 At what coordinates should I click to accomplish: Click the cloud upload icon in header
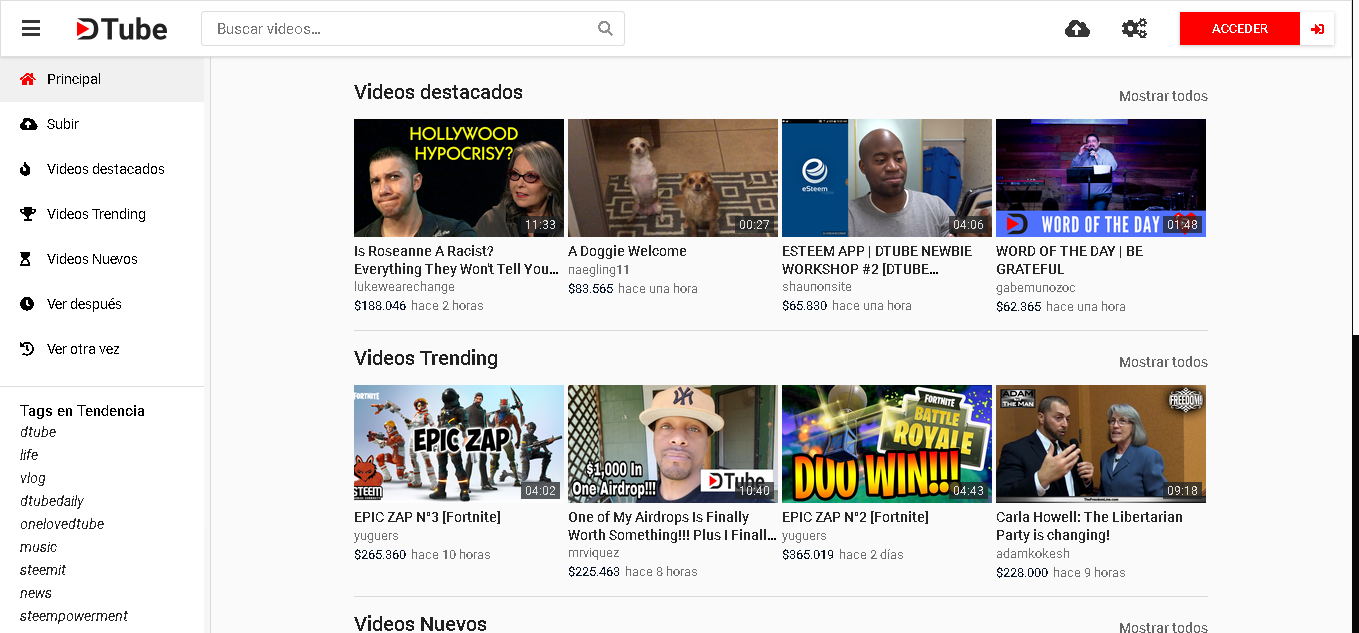pyautogui.click(x=1077, y=29)
